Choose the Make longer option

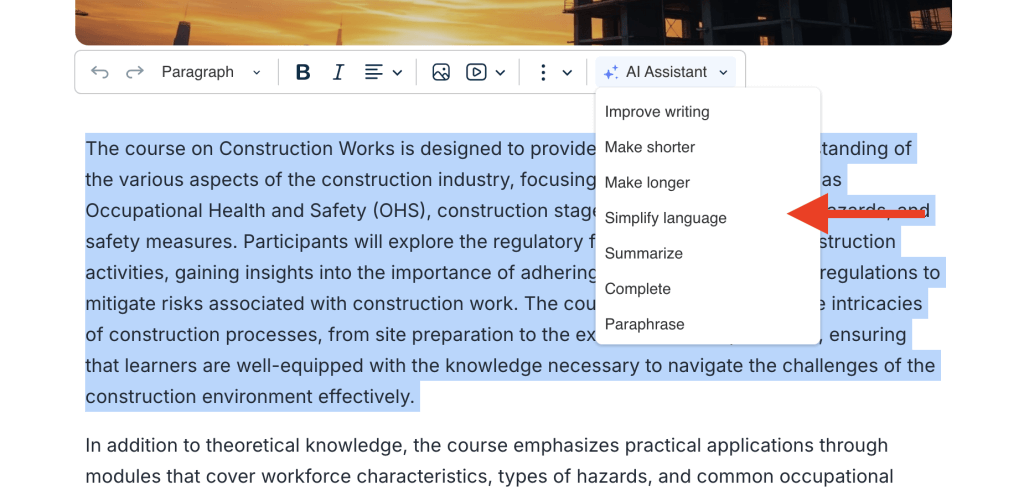(x=647, y=183)
